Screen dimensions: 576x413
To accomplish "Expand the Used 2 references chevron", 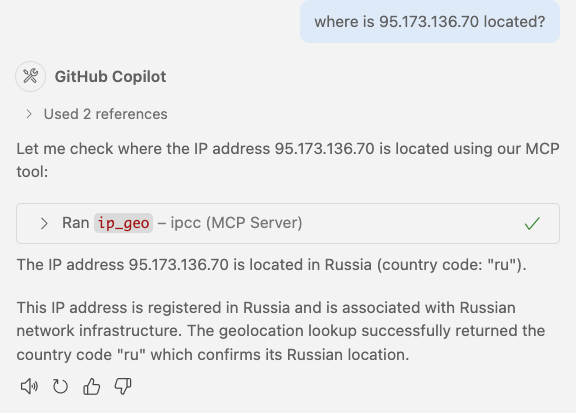I will [x=29, y=114].
